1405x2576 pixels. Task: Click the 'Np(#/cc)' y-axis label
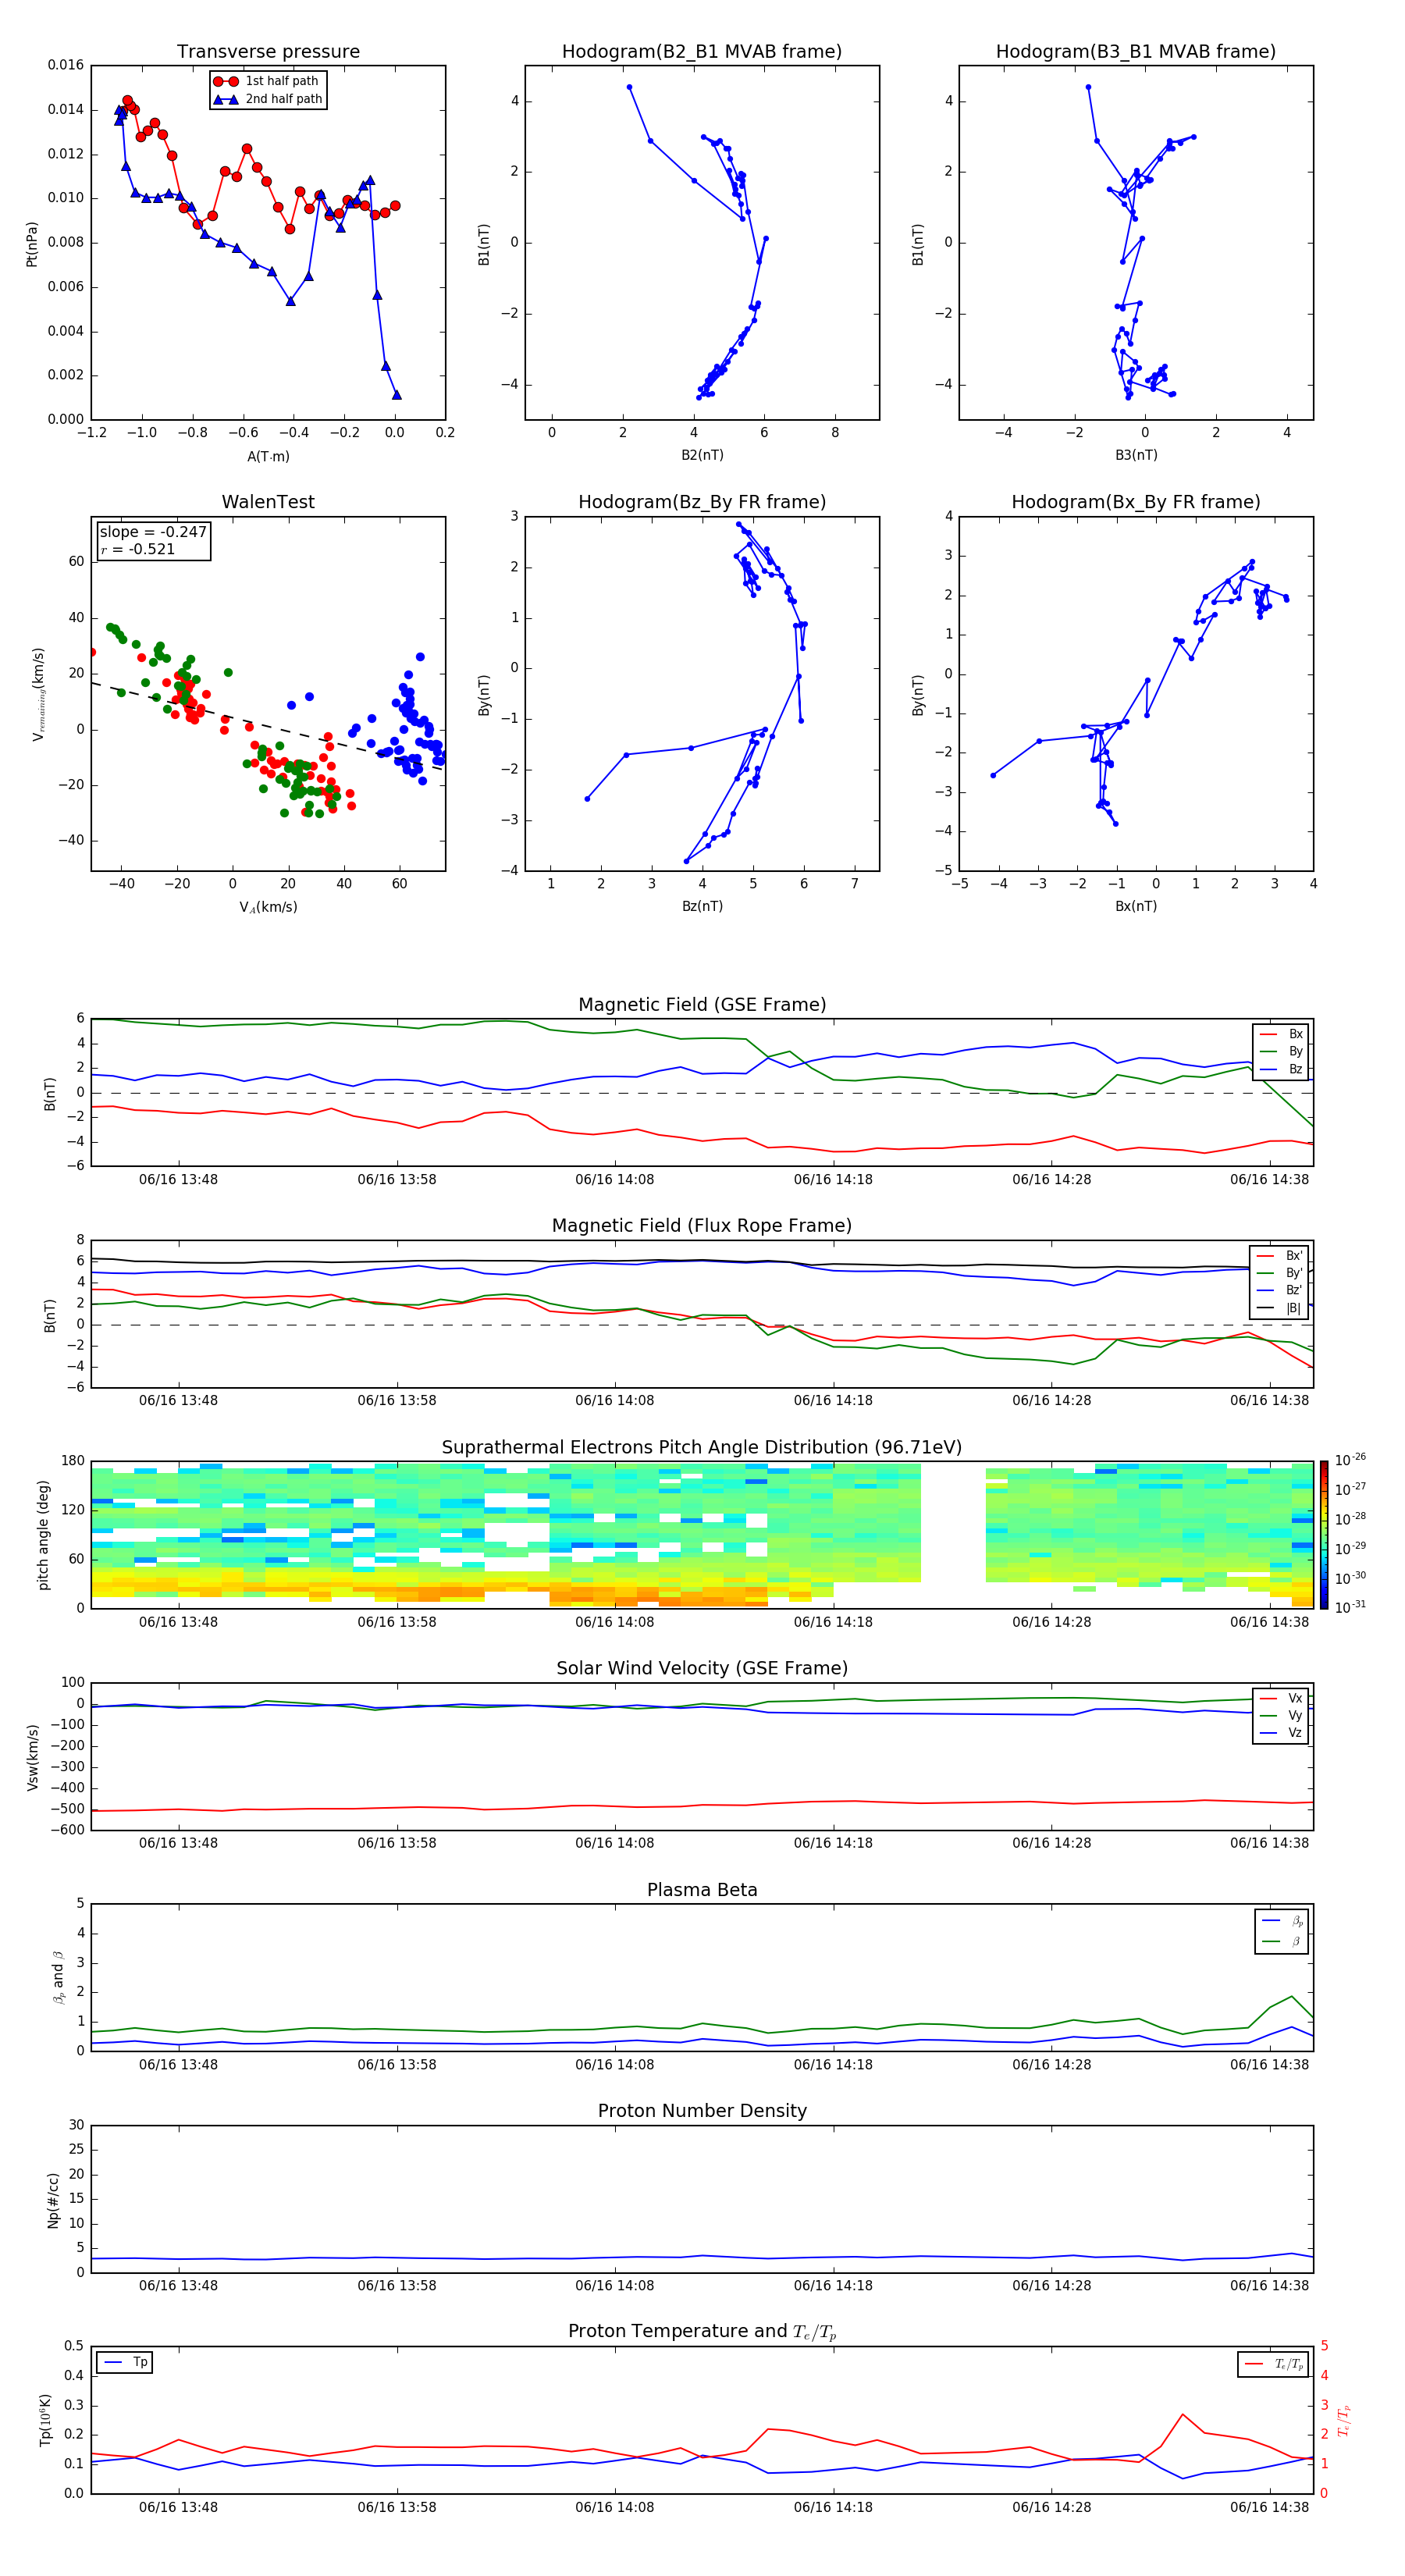pyautogui.click(x=53, y=2199)
